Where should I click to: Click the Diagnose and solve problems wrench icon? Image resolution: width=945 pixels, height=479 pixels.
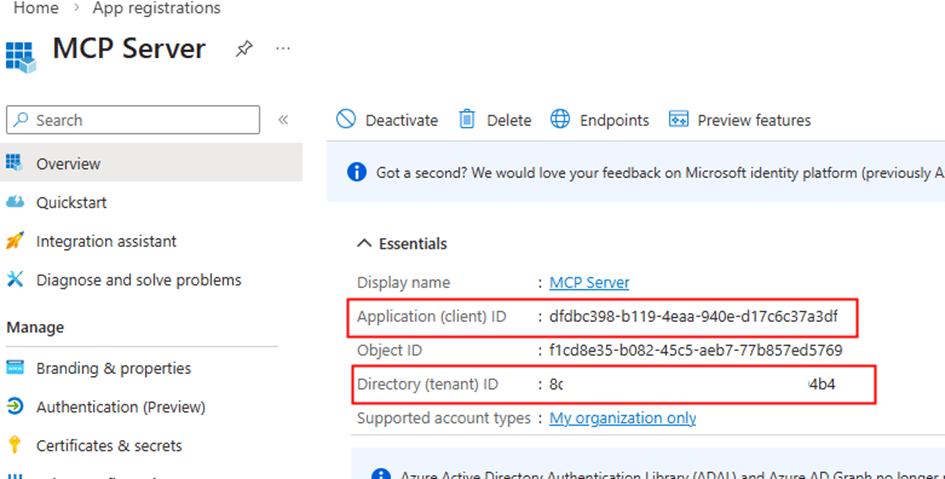point(15,280)
